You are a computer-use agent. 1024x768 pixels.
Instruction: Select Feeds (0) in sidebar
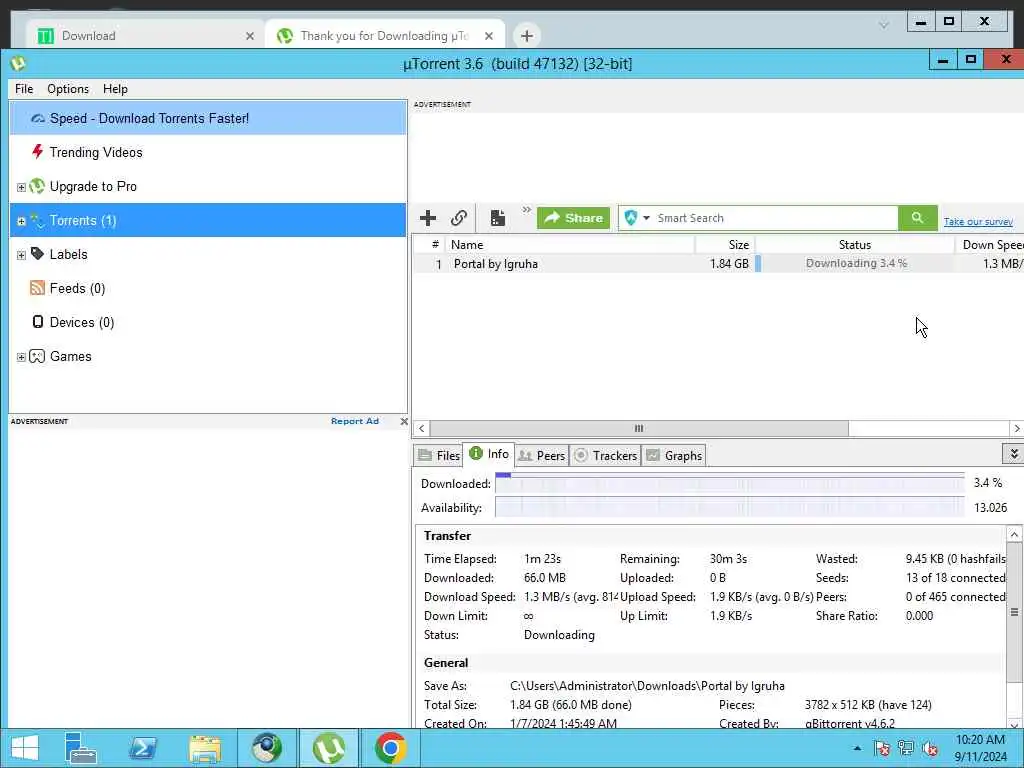[x=208, y=288]
